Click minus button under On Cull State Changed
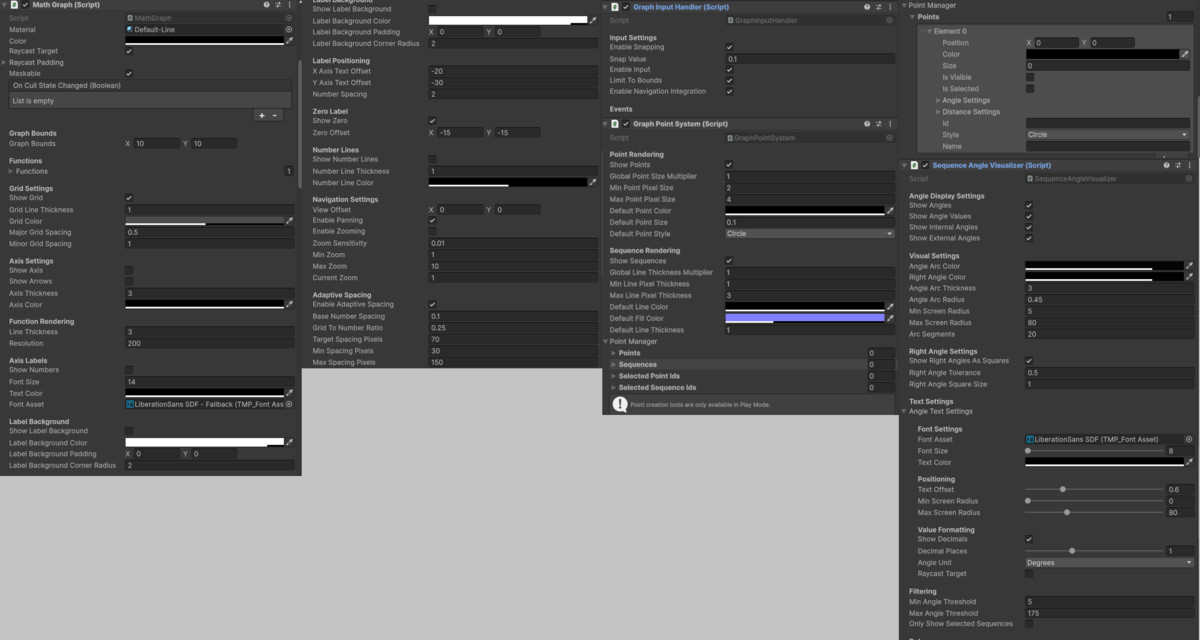 pyautogui.click(x=276, y=116)
